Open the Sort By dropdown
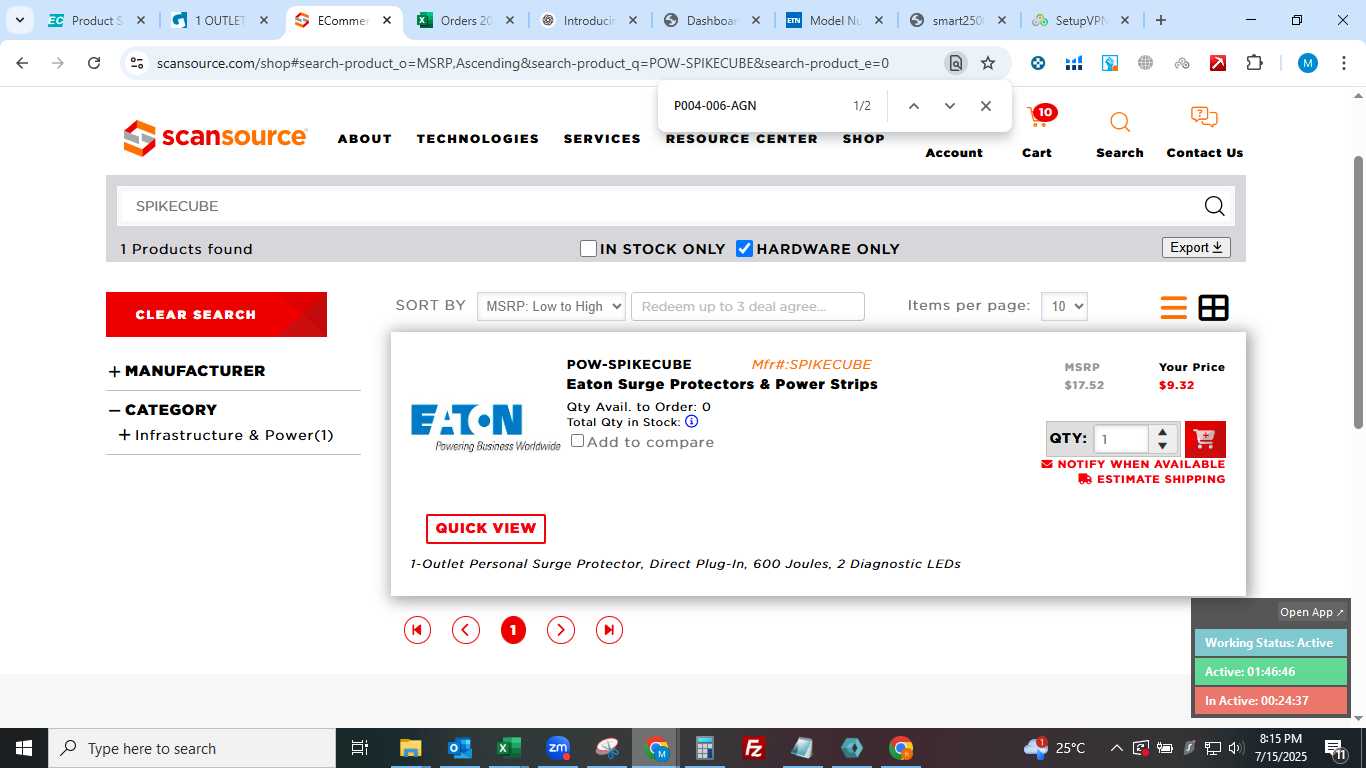Viewport: 1366px width, 768px height. pyautogui.click(x=551, y=307)
